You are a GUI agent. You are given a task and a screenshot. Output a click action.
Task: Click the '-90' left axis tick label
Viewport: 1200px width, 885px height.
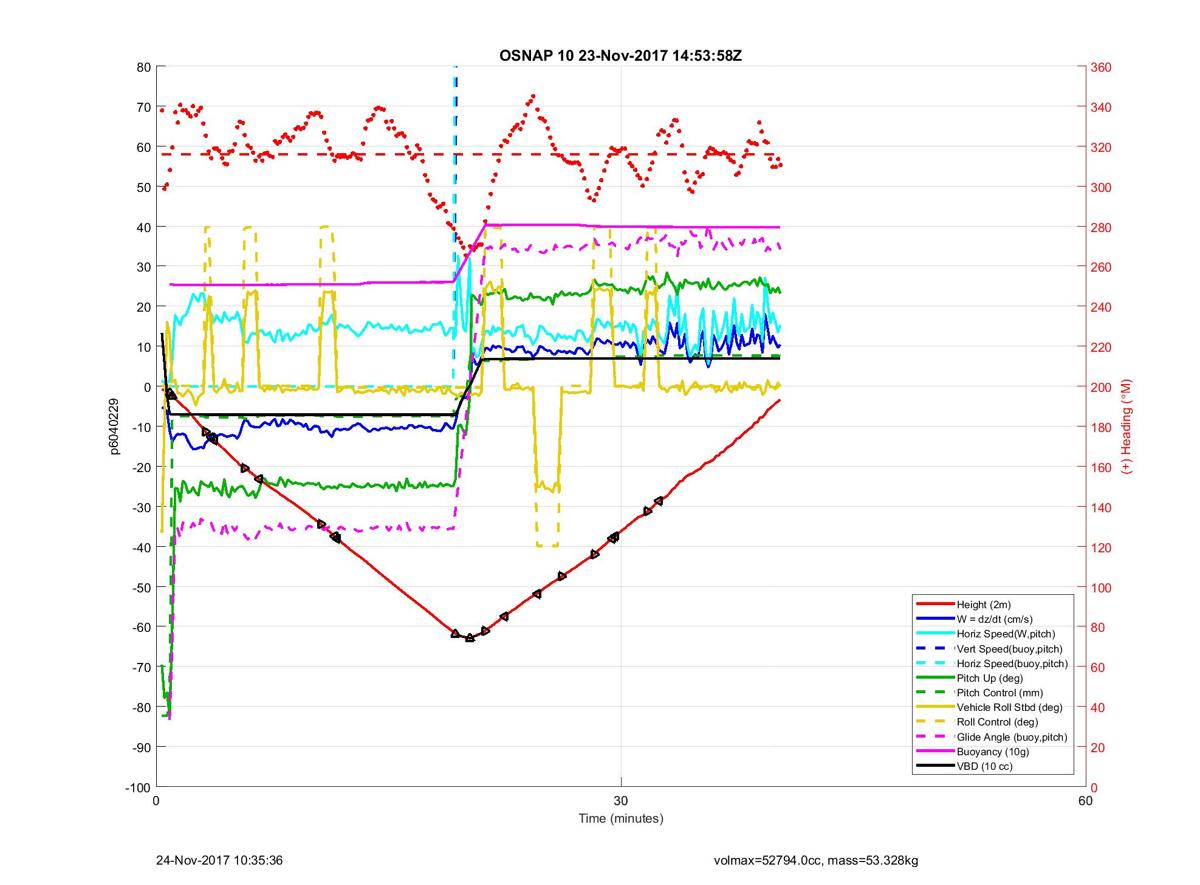coord(142,747)
